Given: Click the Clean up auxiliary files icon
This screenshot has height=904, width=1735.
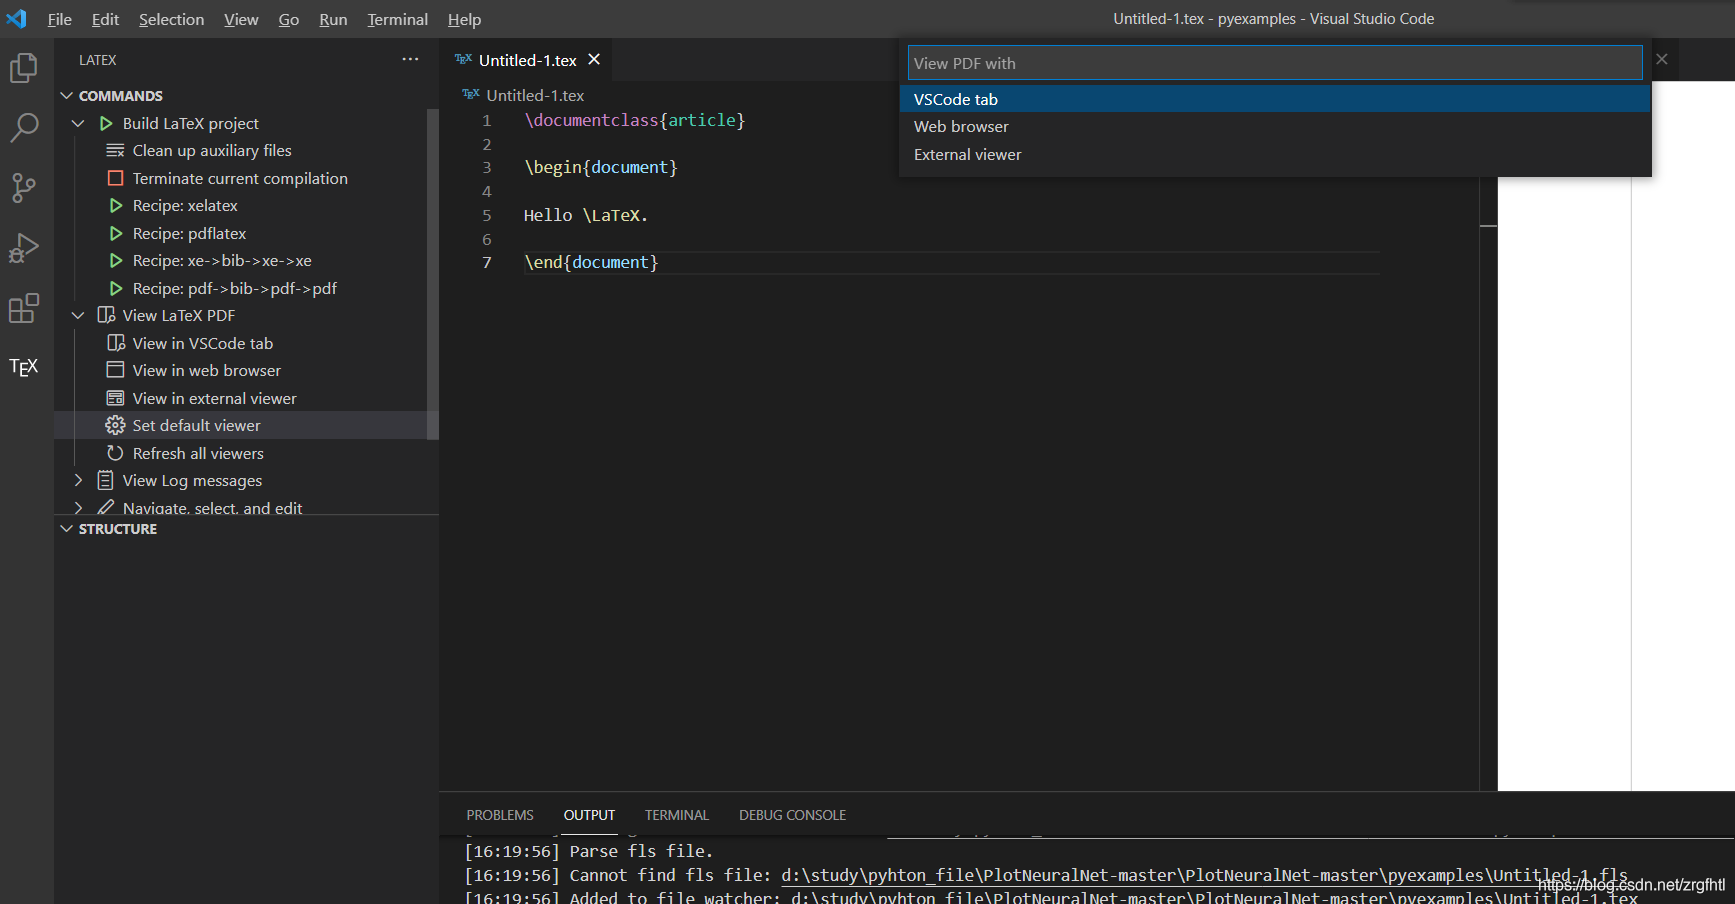Looking at the screenshot, I should tap(115, 151).
